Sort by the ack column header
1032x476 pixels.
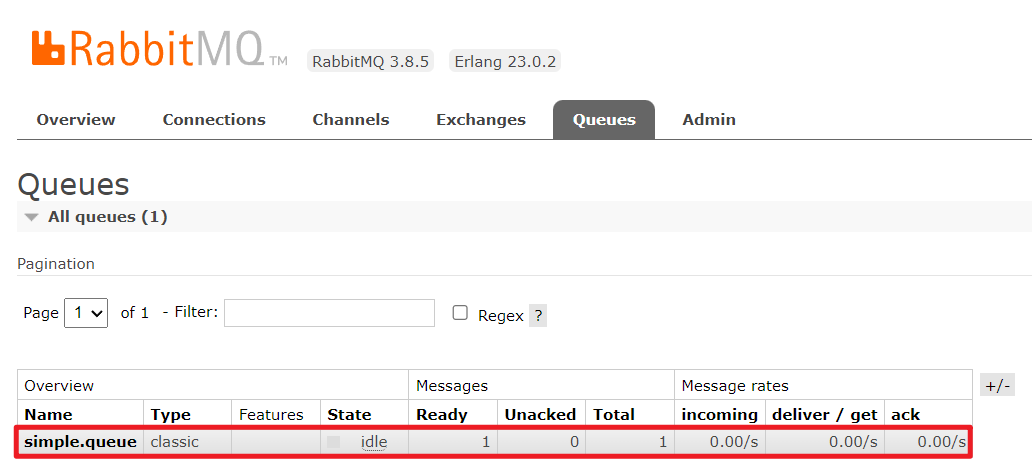pos(905,415)
